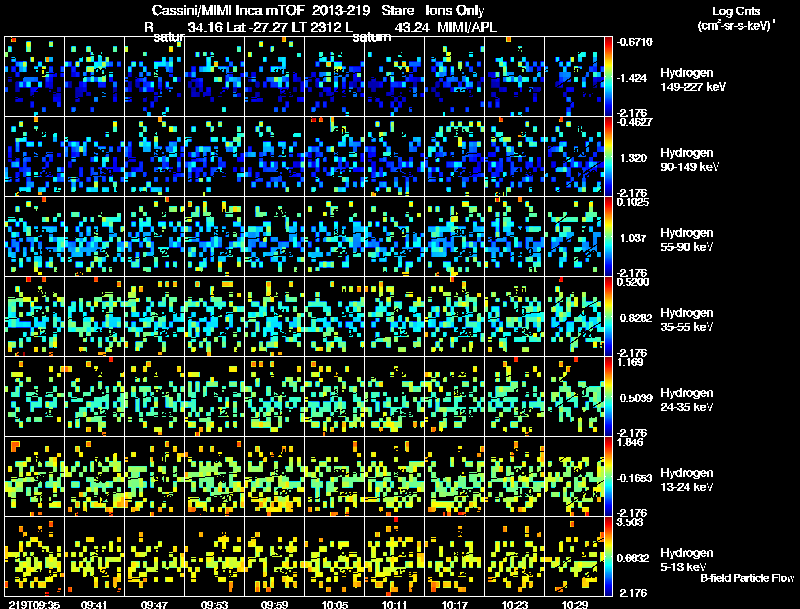This screenshot has height=609, width=800.
Task: Click the -1.424 colorbar midpoint value
Action: pyautogui.click(x=632, y=78)
